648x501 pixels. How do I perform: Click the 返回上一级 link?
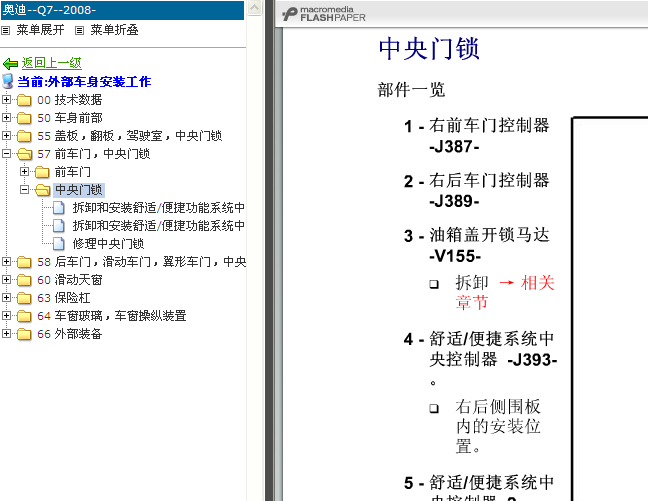click(52, 63)
